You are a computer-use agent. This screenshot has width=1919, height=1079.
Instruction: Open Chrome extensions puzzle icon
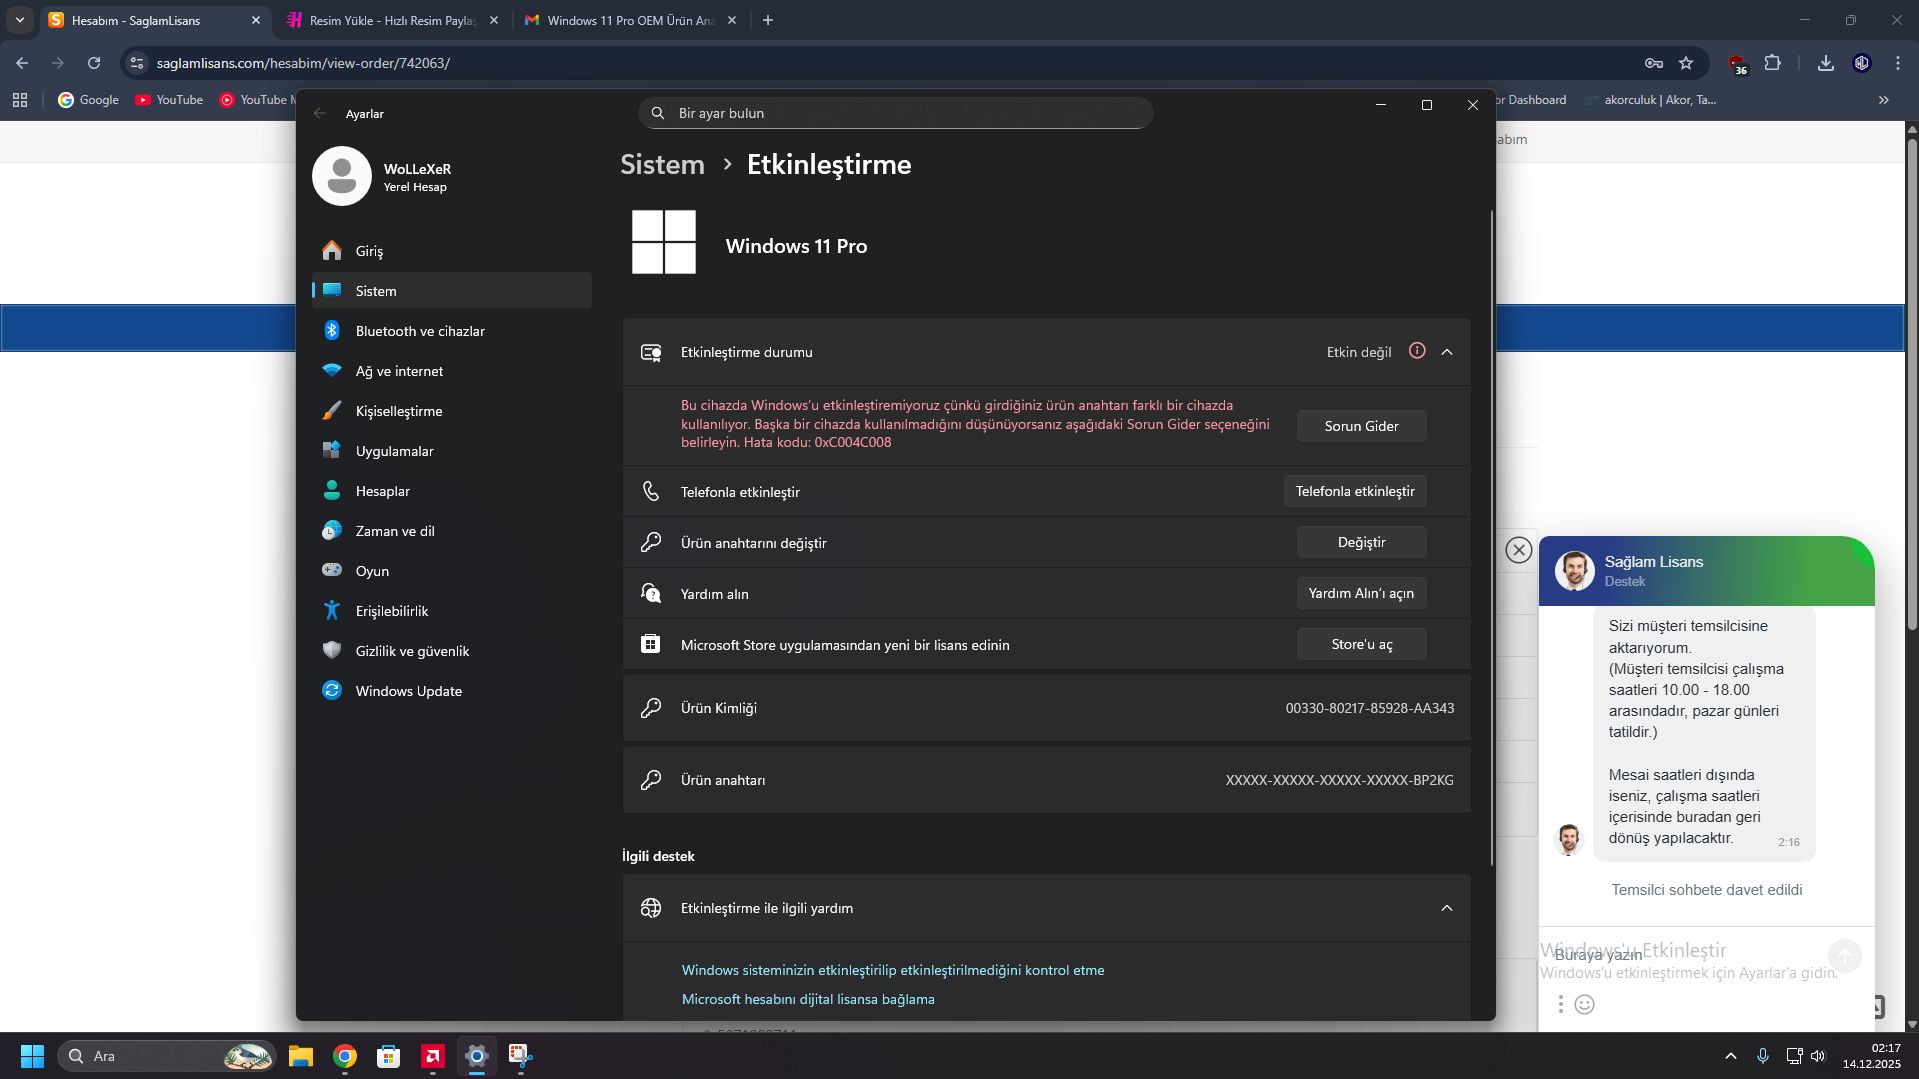[1772, 63]
